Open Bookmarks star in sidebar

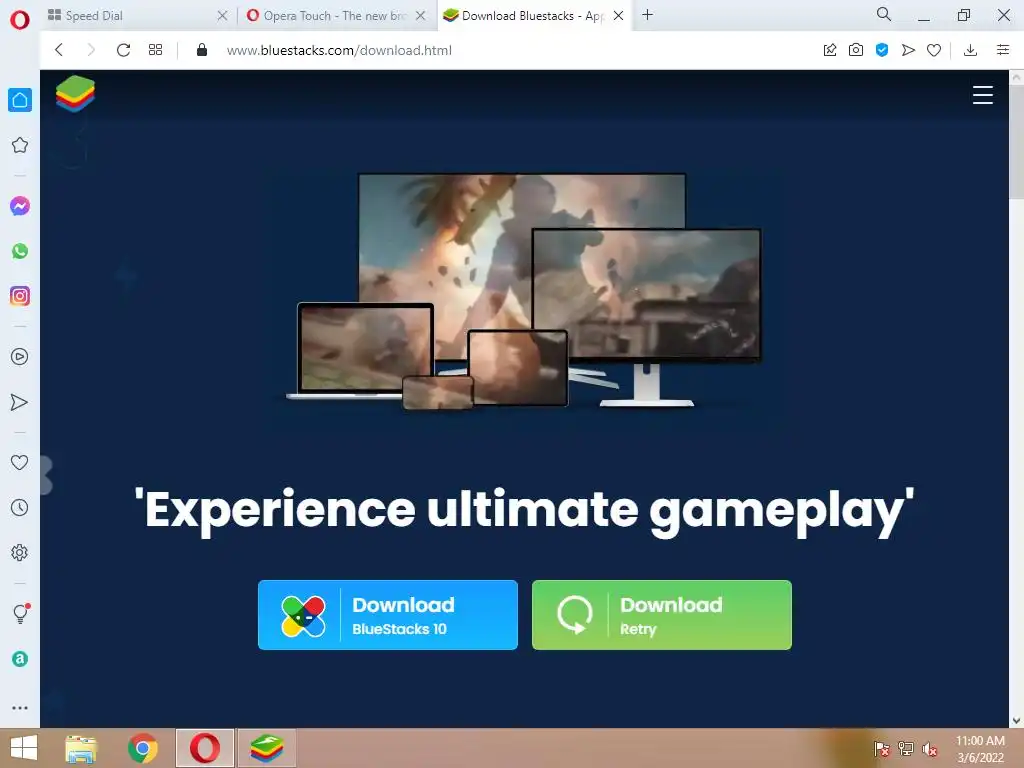(20, 145)
